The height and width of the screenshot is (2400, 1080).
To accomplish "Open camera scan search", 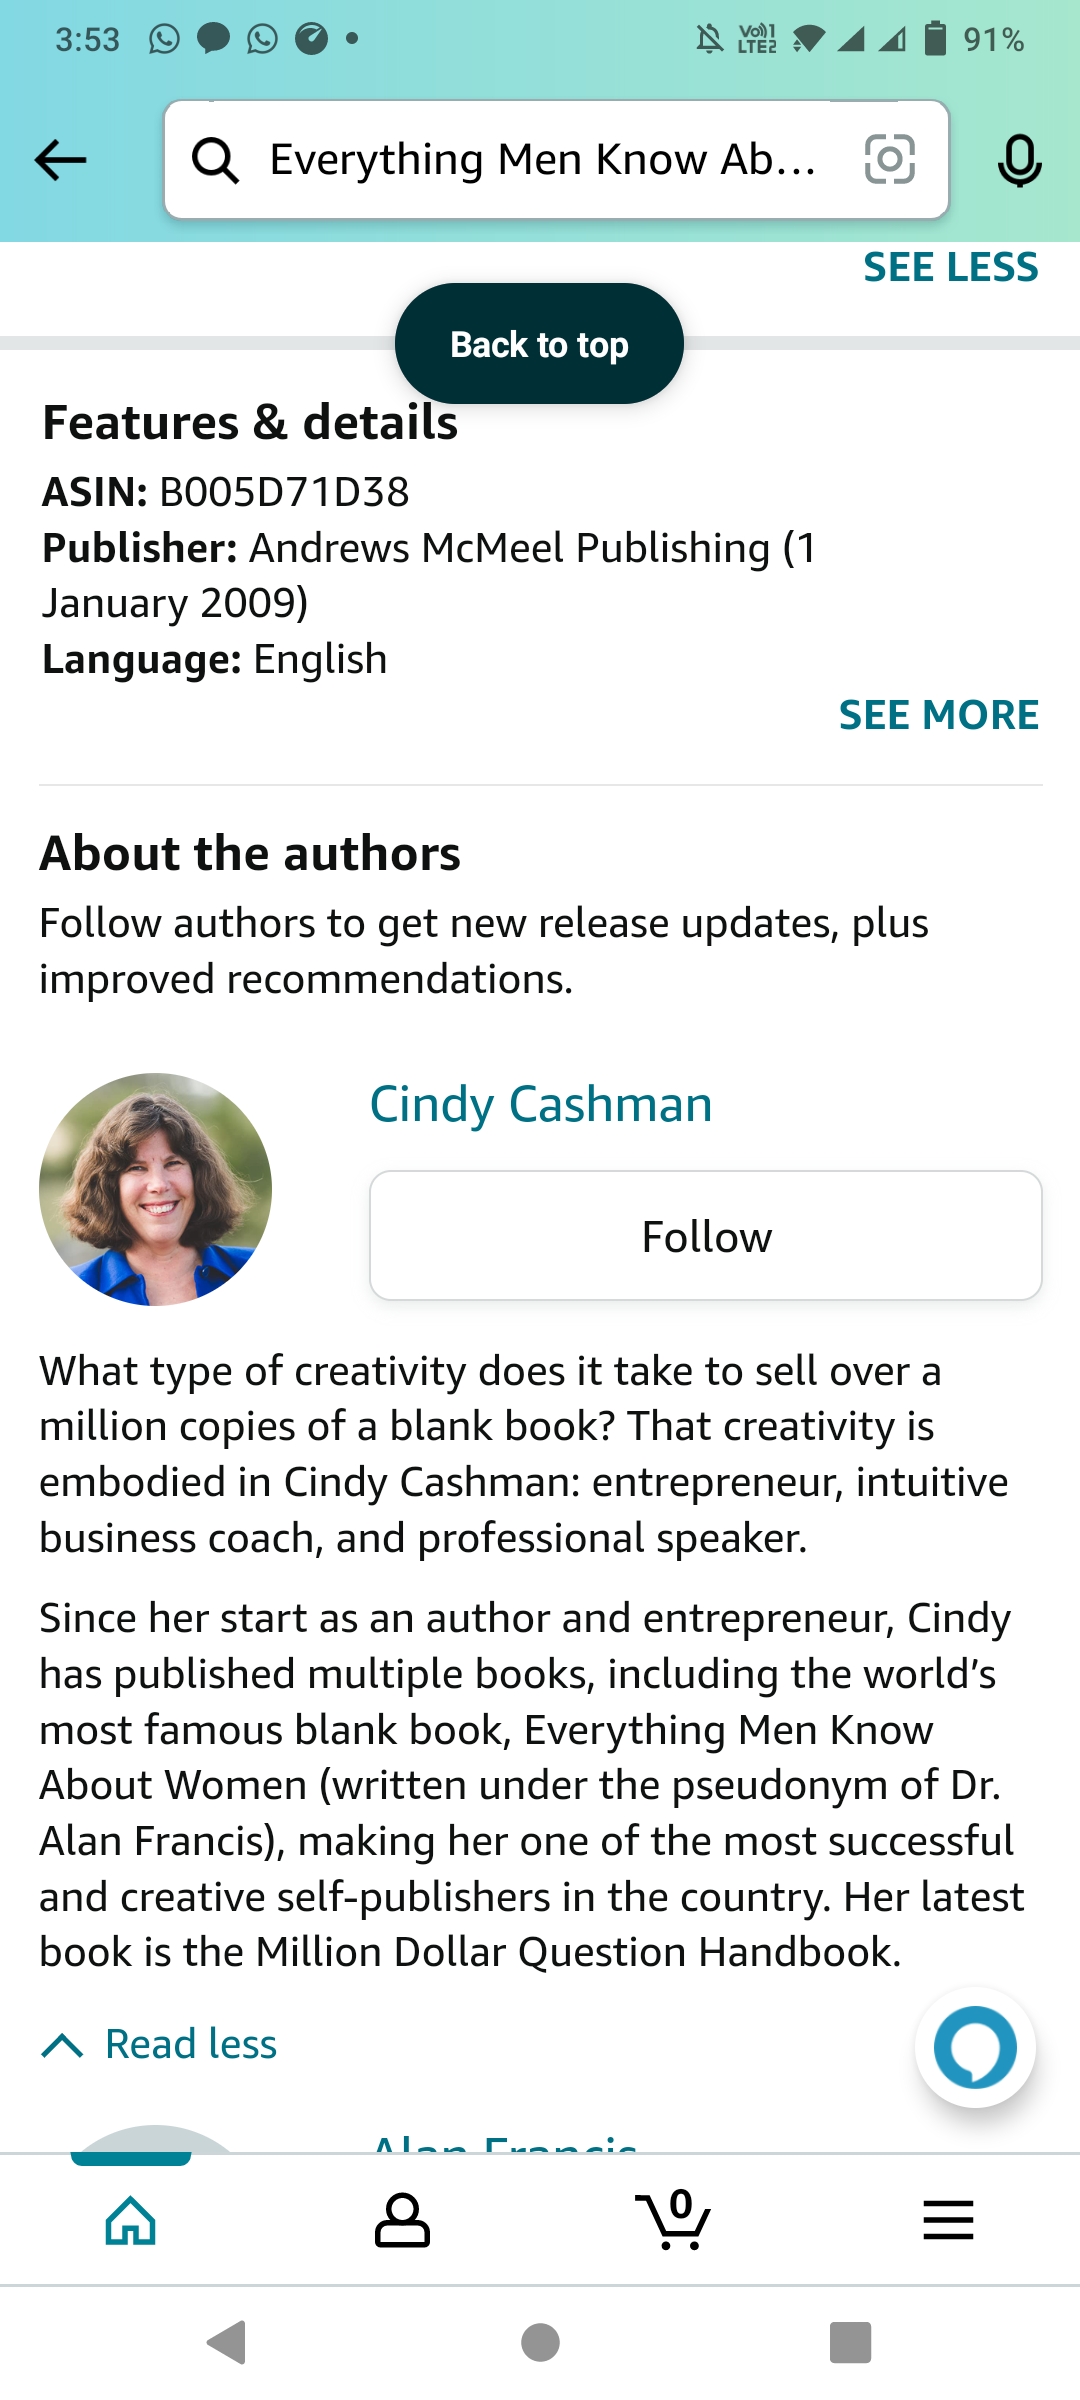I will click(889, 160).
